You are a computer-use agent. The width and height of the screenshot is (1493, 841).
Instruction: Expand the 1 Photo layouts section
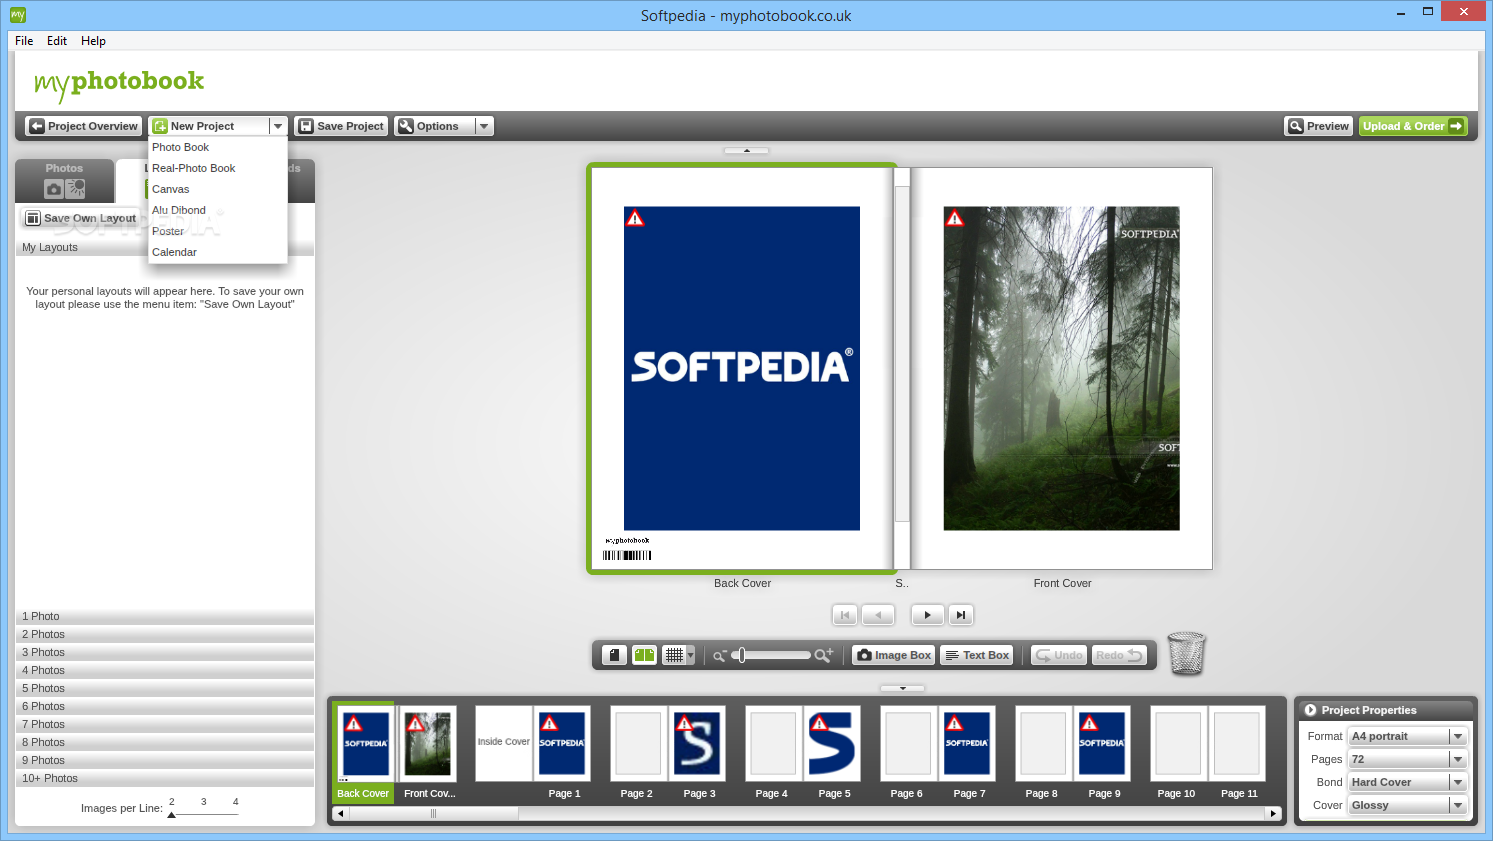pos(165,616)
